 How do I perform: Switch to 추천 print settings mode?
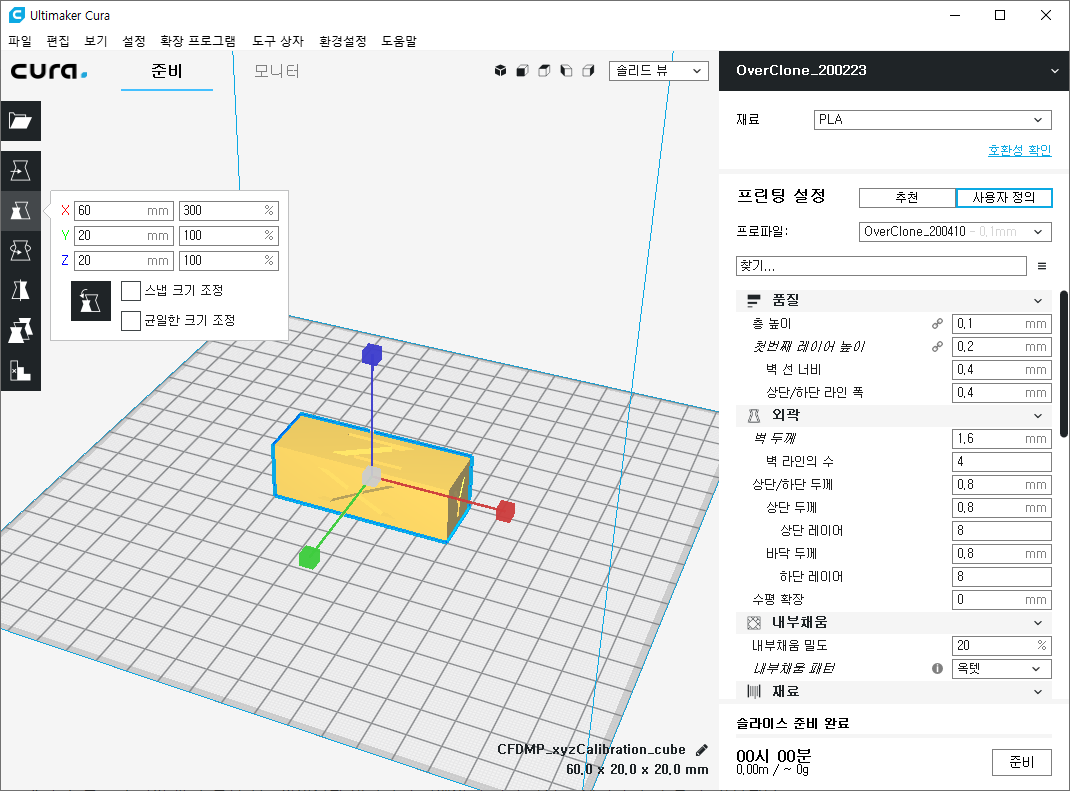pos(907,198)
